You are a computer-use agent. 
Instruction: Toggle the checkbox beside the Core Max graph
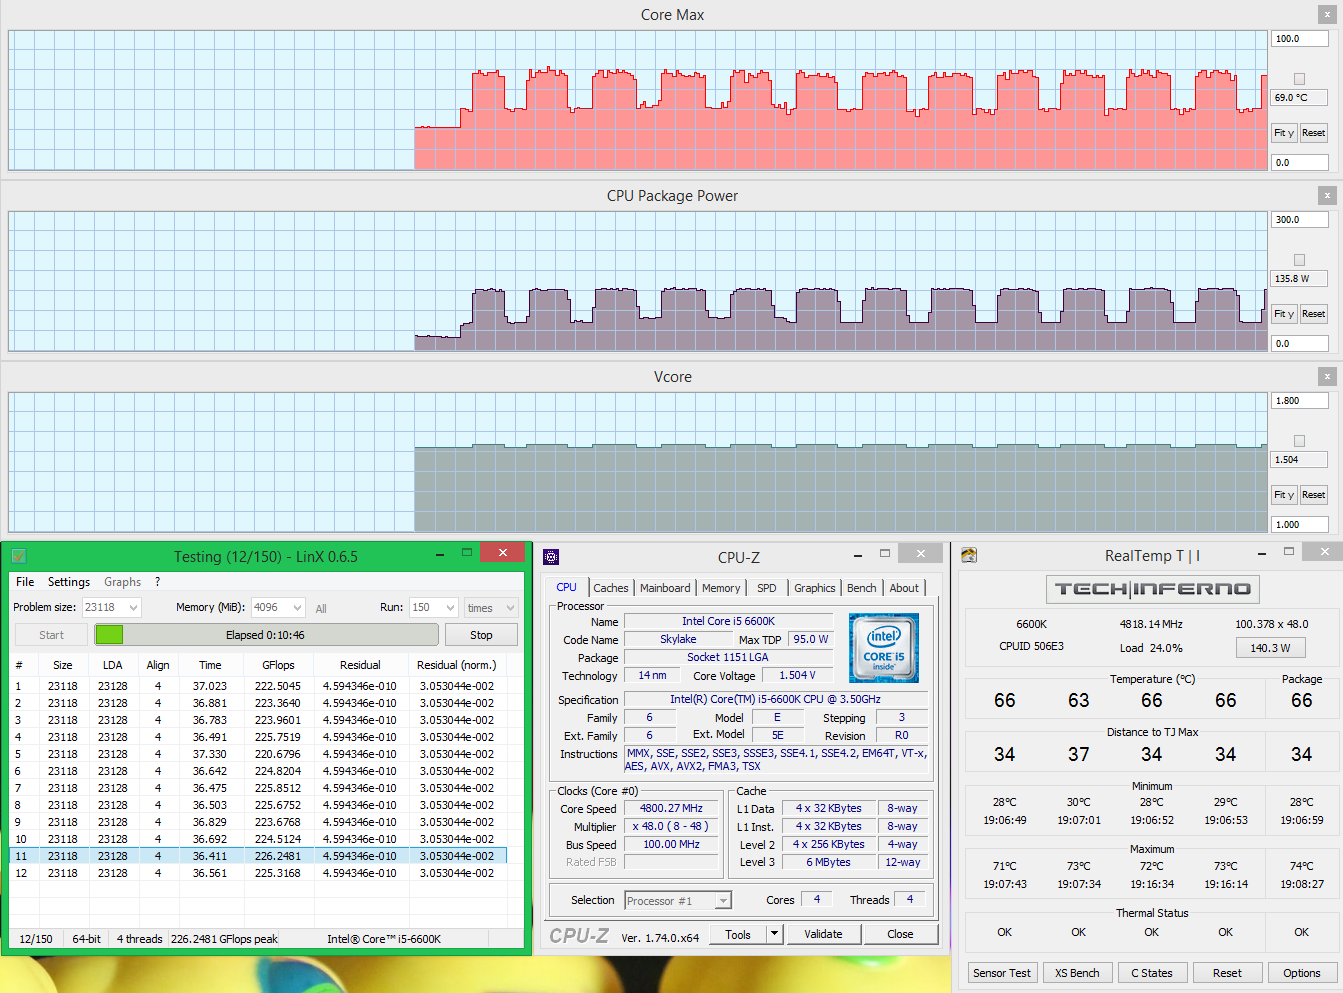click(x=1299, y=79)
